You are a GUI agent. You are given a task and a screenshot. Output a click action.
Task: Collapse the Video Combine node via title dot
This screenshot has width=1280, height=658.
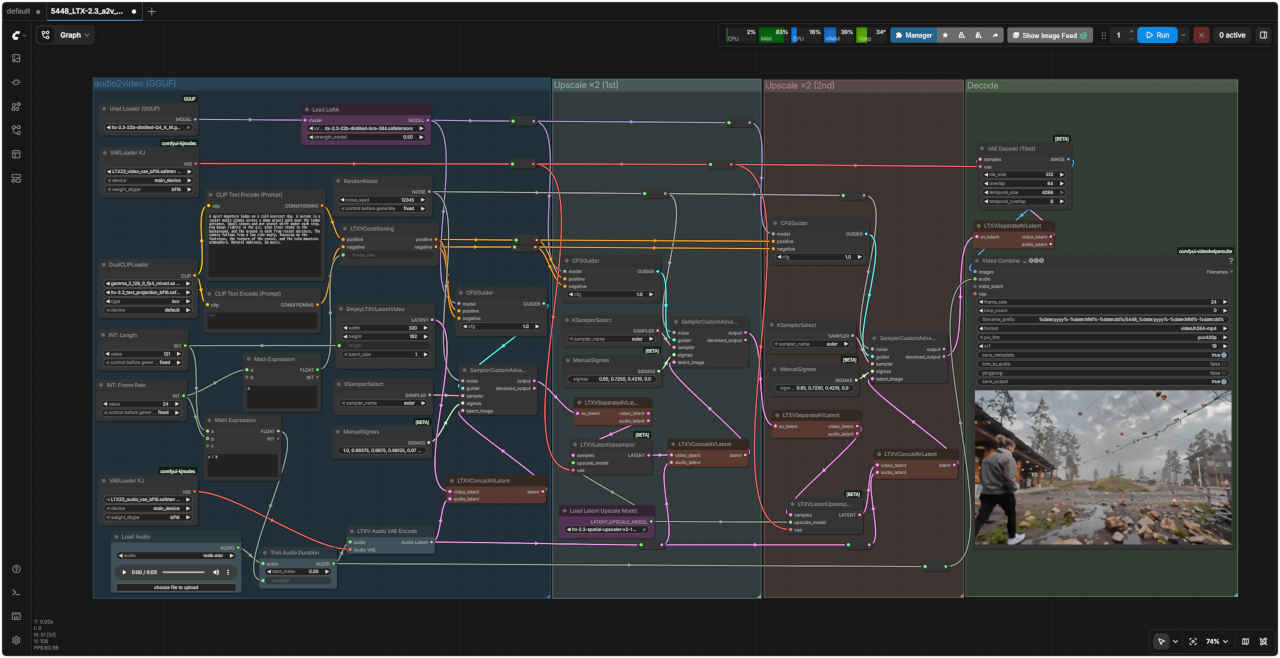978,260
